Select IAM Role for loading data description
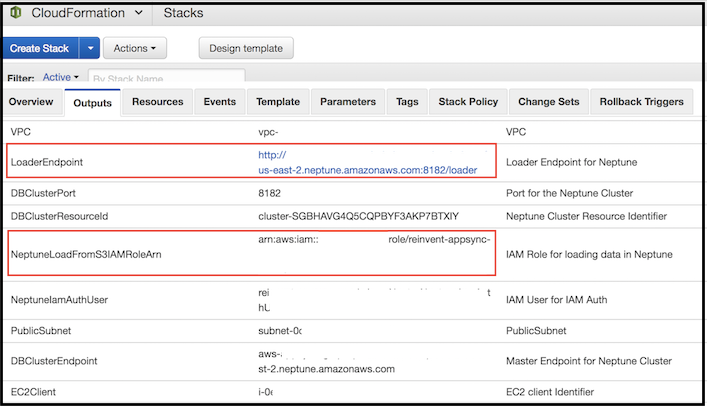 [589, 255]
